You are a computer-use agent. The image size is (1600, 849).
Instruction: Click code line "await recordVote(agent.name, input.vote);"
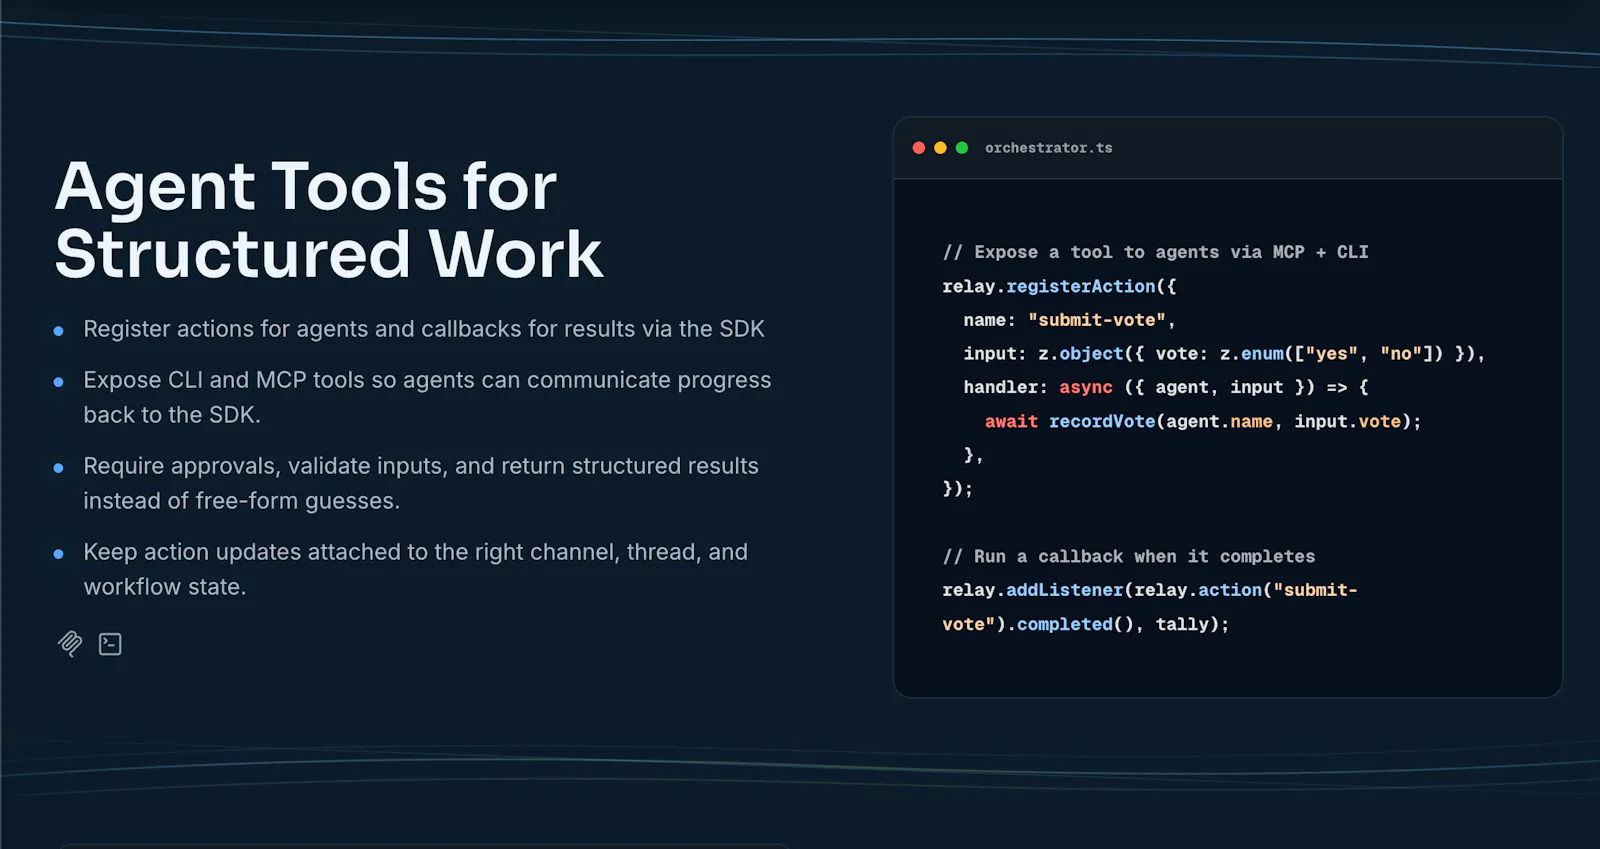[x=1203, y=421]
